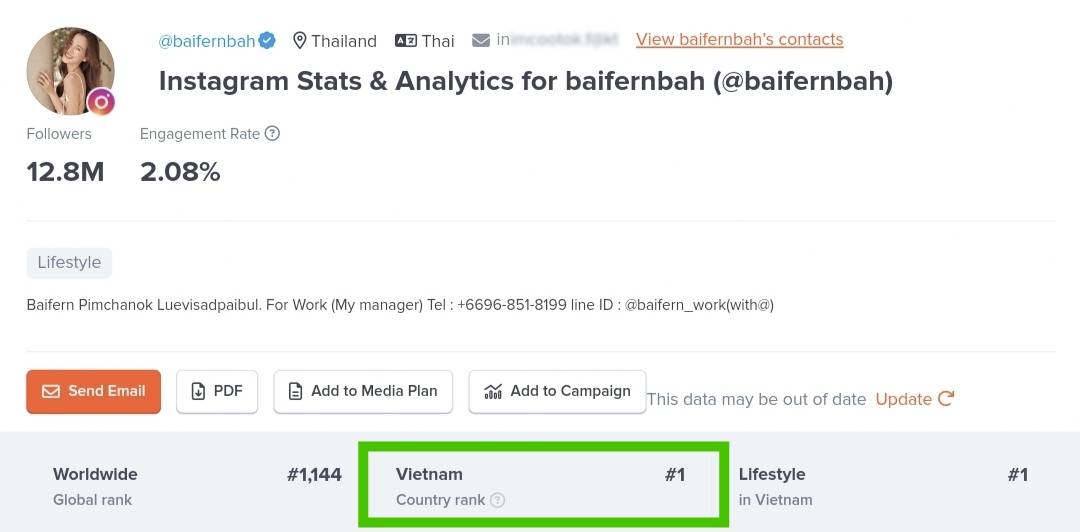The image size is (1080, 532).
Task: Open the Engagement Rate help question mark
Action: pos(273,134)
